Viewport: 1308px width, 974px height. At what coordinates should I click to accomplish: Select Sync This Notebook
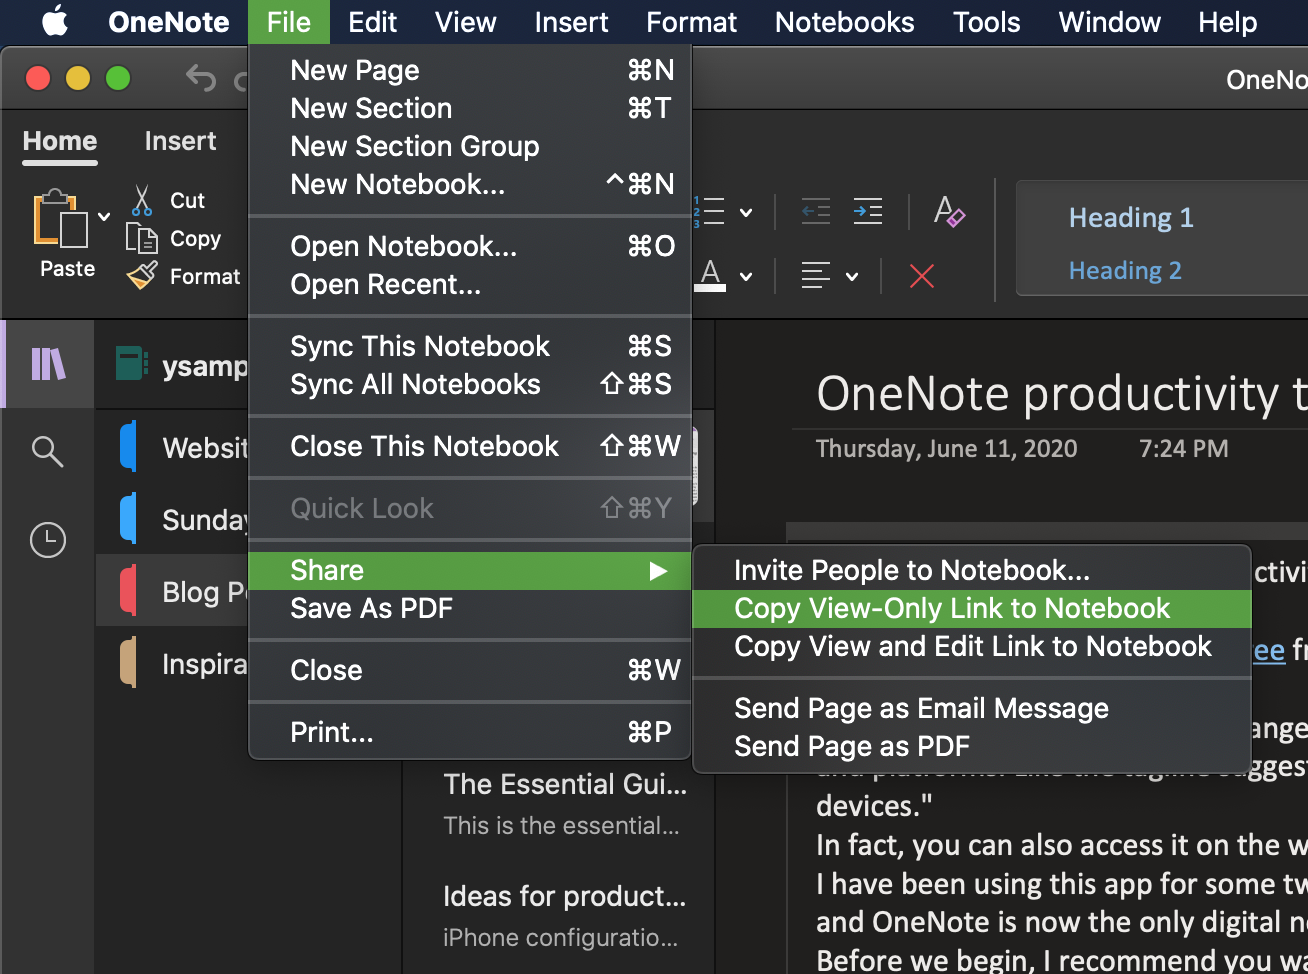(470, 346)
